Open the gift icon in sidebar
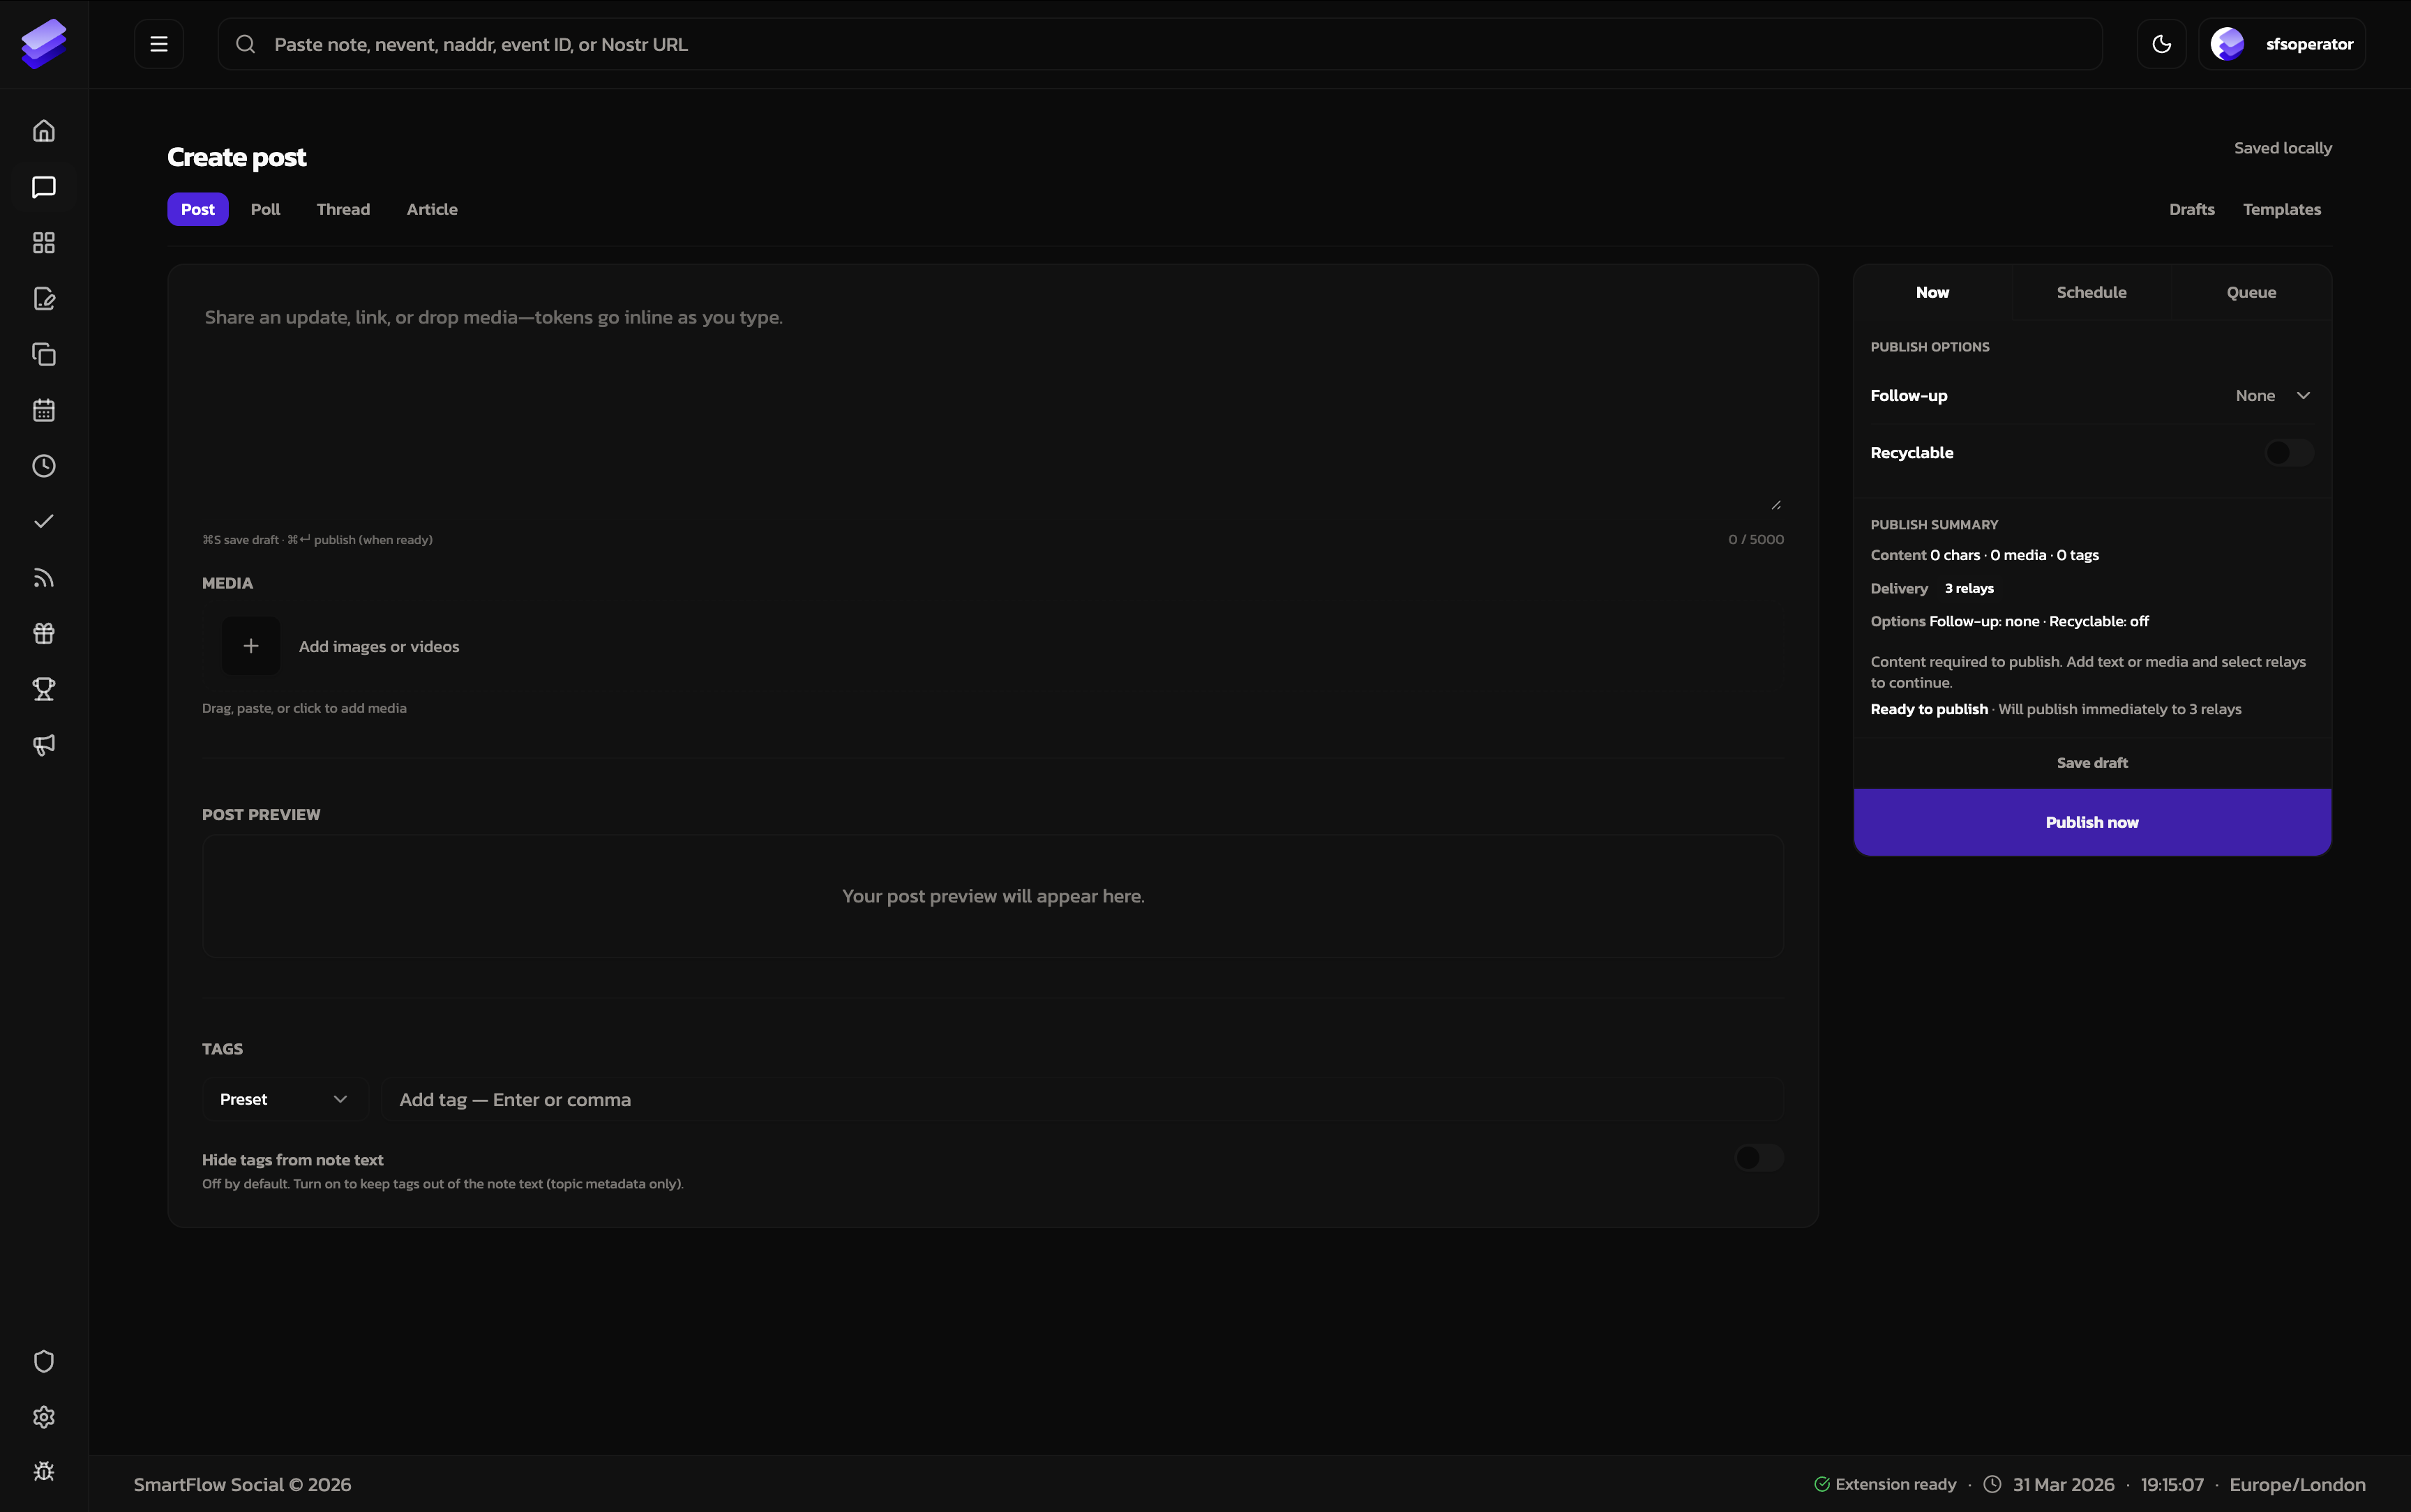The image size is (2411, 1512). pos(44,633)
